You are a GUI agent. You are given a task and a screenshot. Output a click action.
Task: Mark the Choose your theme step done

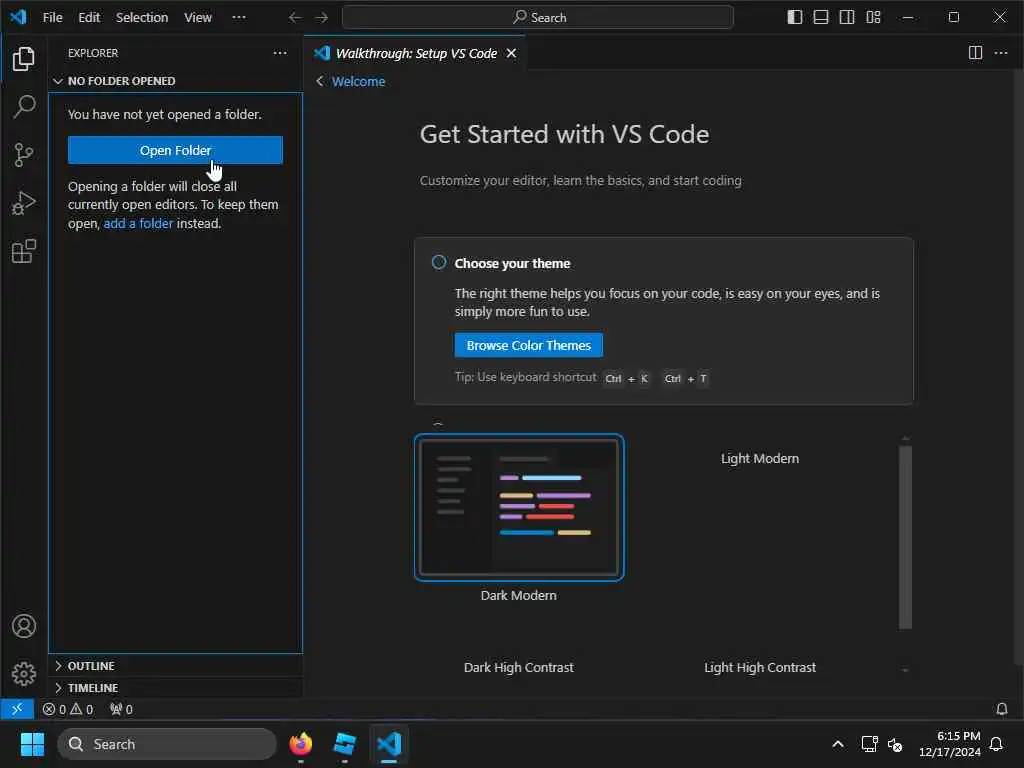click(x=439, y=262)
